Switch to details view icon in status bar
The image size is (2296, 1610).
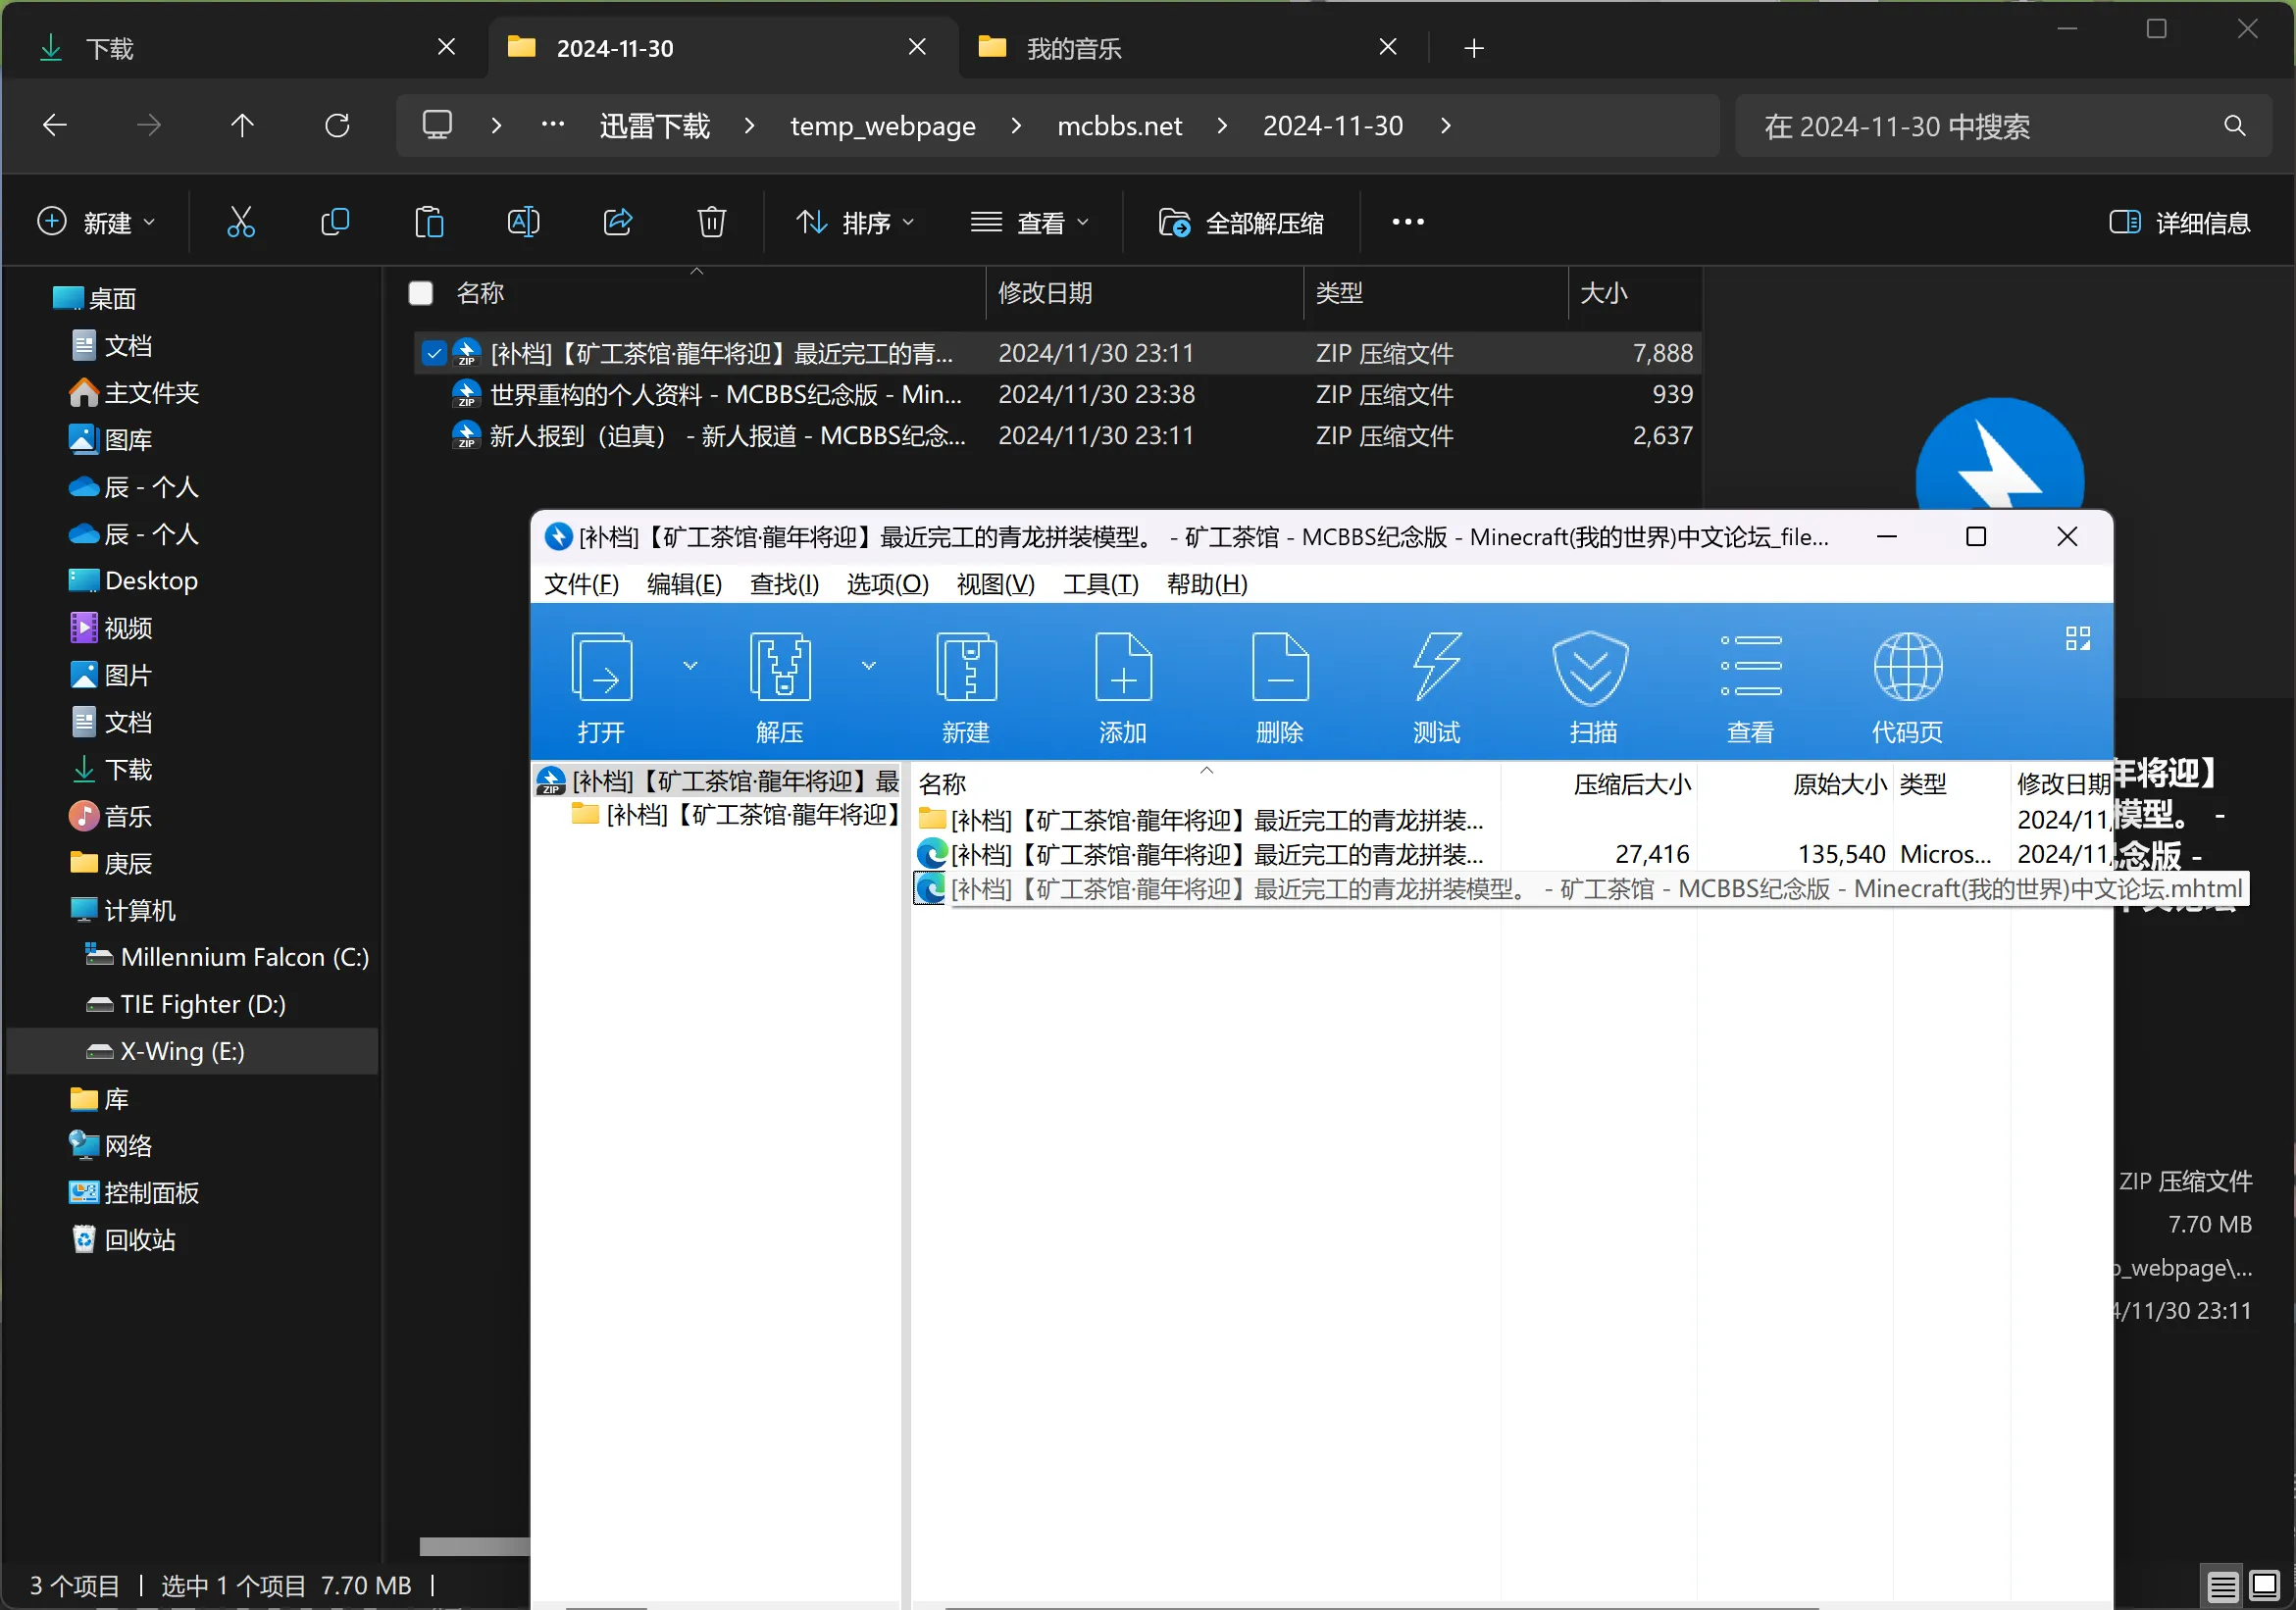click(2222, 1585)
